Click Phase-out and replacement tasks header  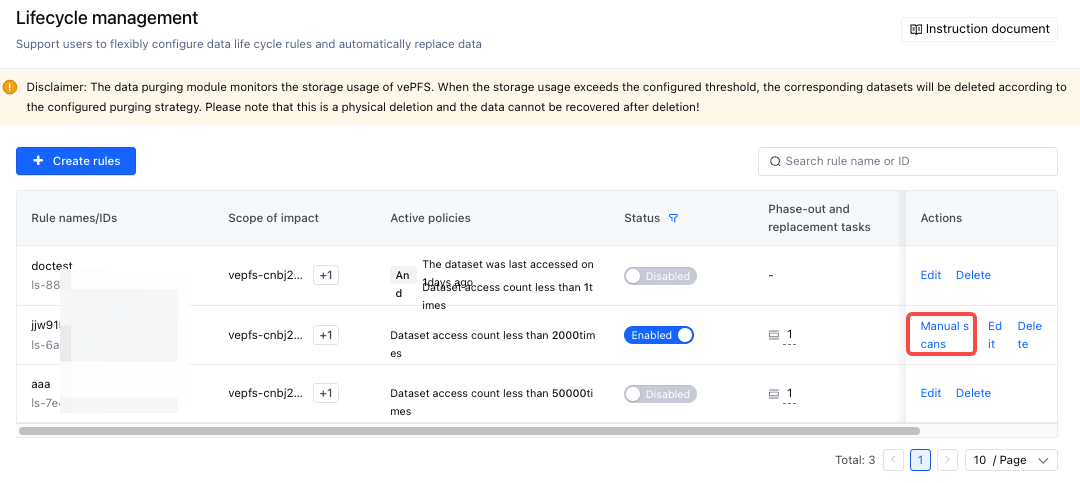click(820, 218)
